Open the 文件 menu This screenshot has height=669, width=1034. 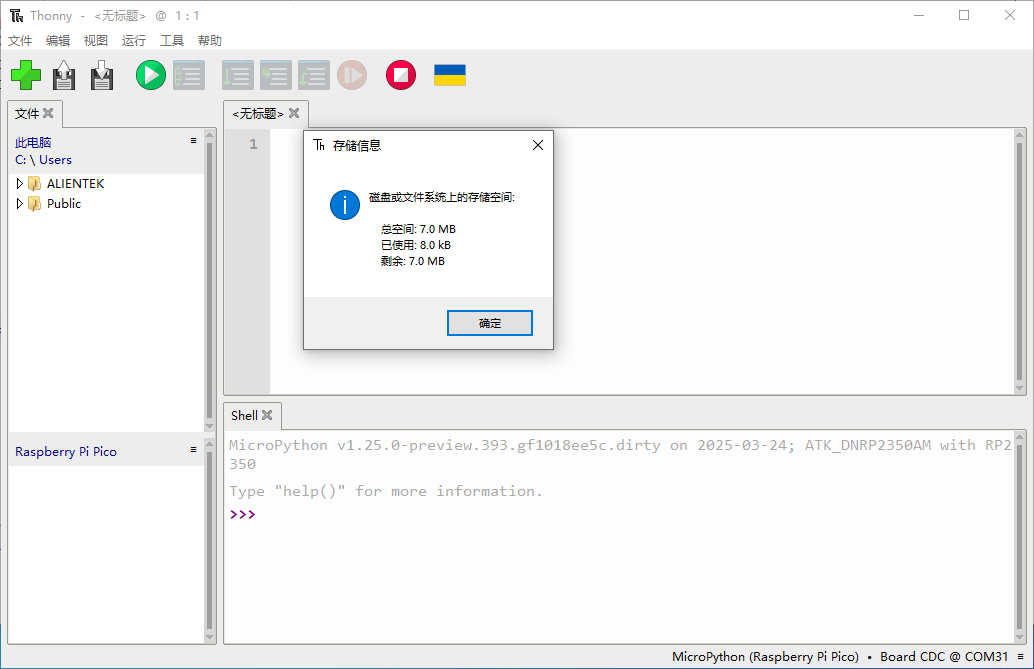[20, 40]
